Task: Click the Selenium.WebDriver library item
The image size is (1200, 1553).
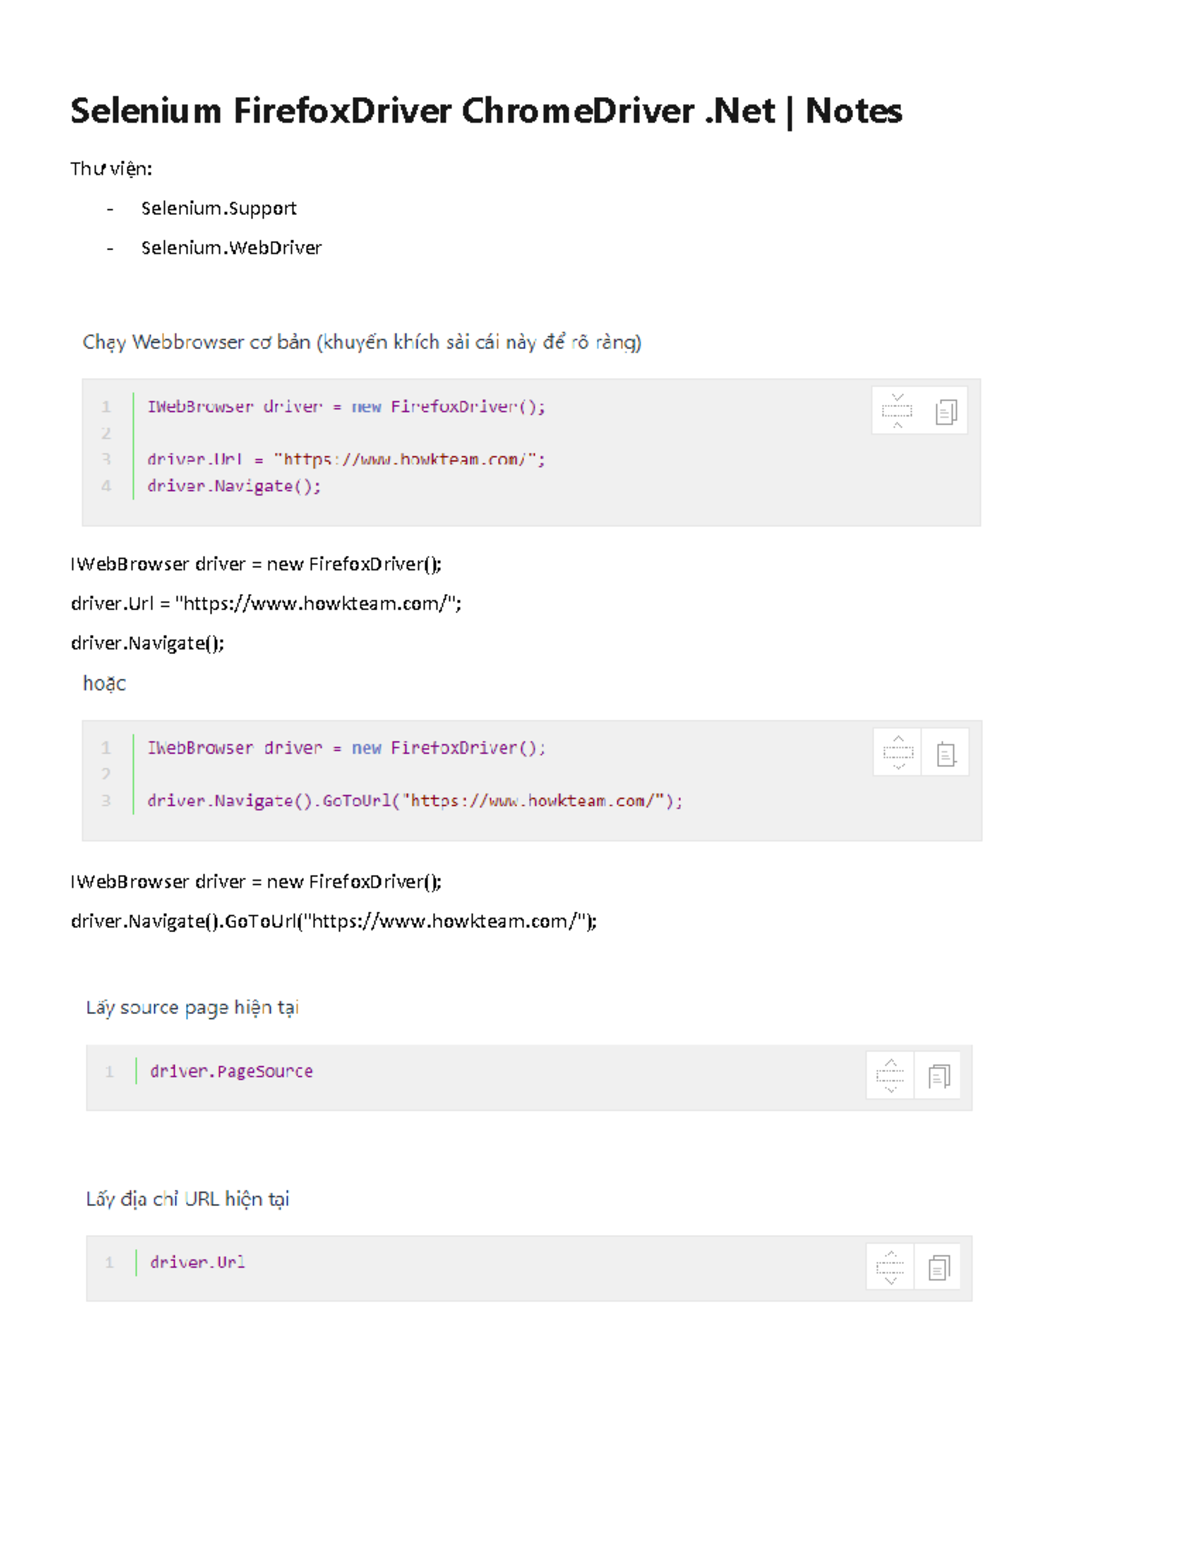Action: pos(231,248)
